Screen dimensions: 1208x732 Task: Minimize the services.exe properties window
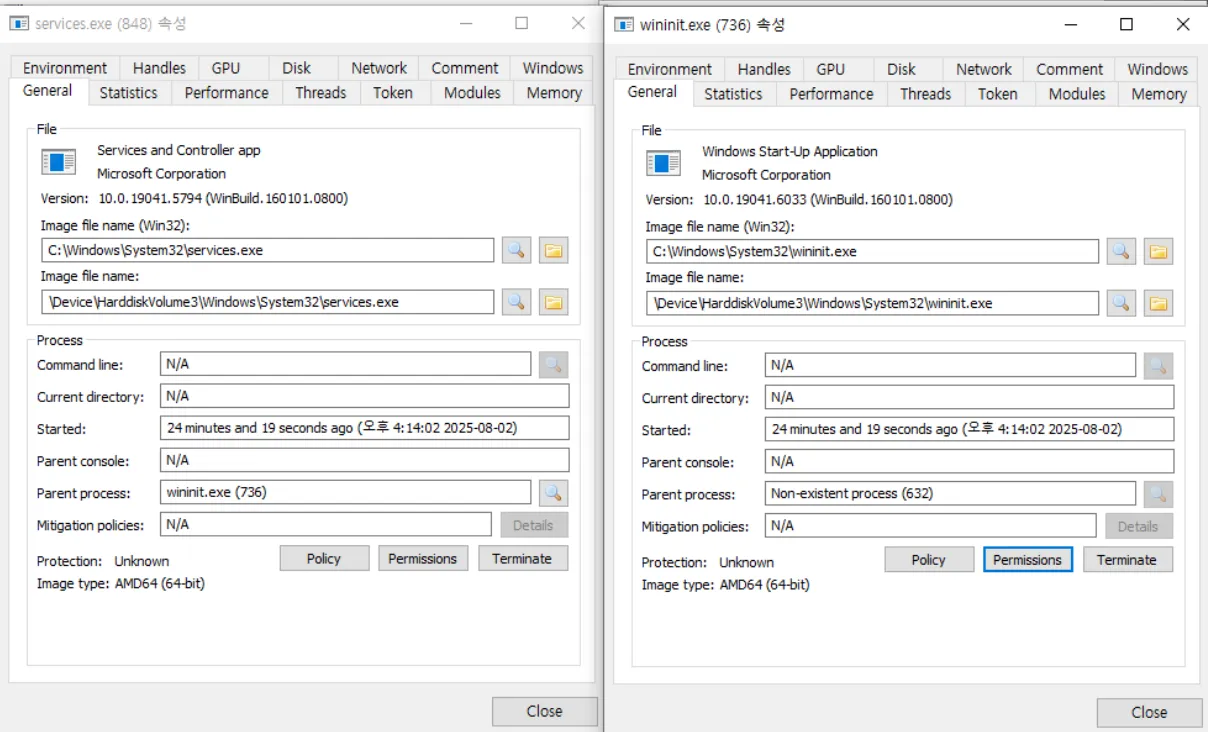coord(465,24)
